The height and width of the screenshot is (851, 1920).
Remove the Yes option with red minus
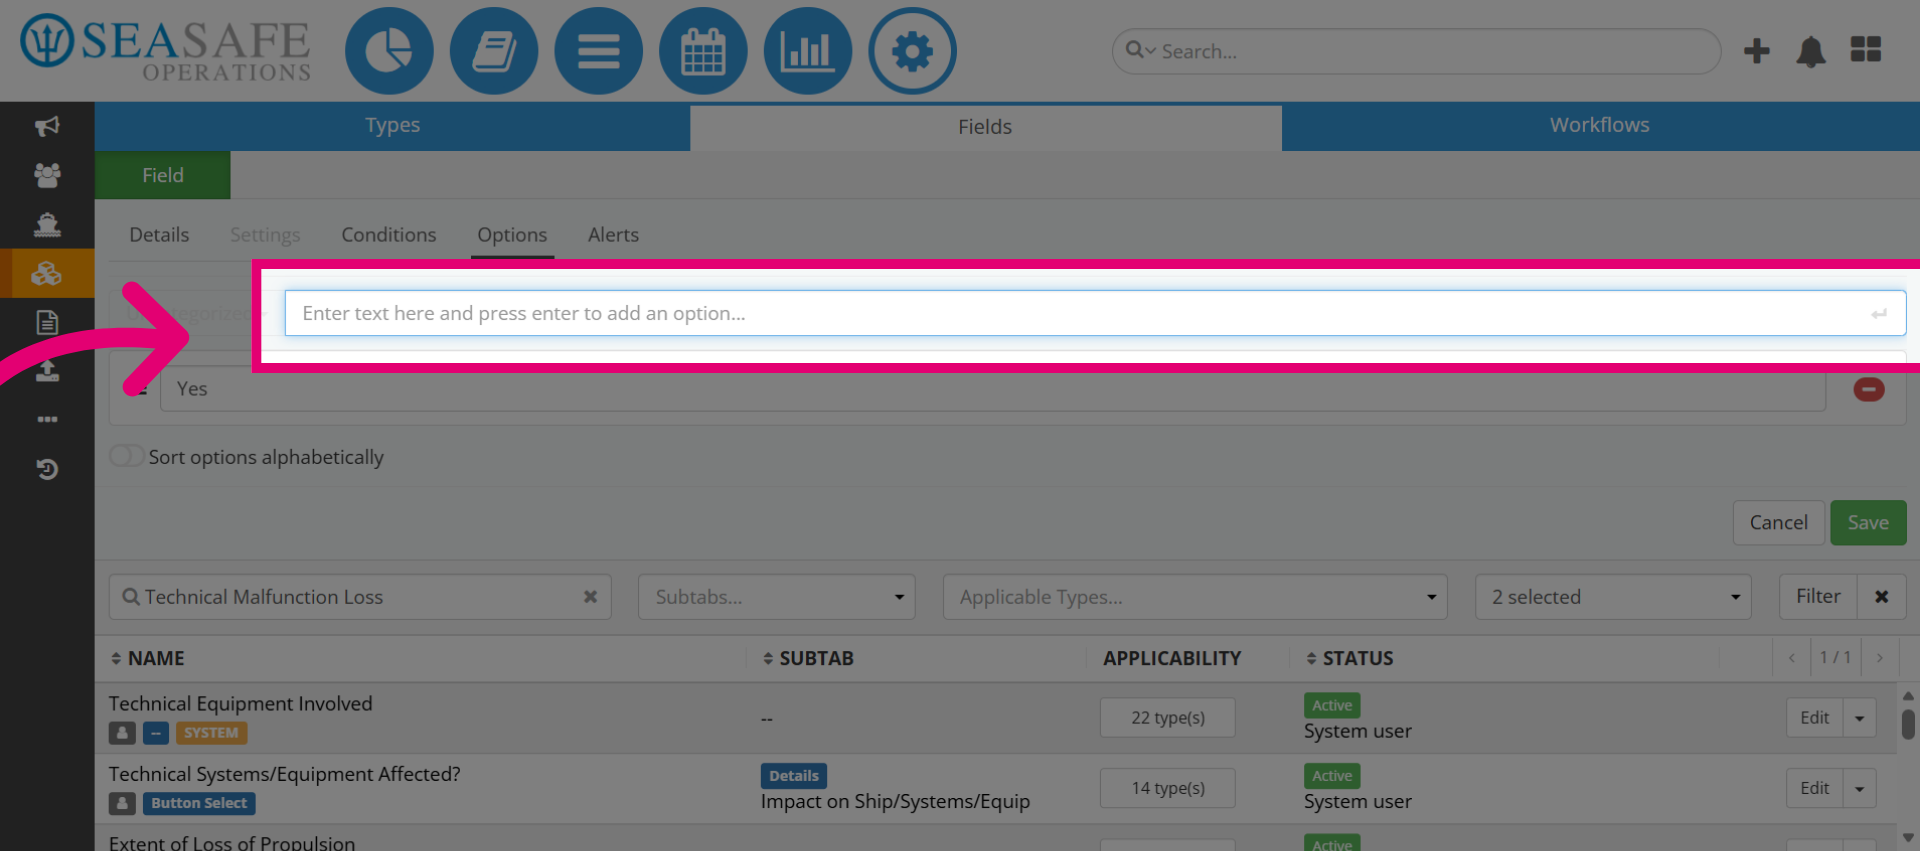click(x=1868, y=389)
